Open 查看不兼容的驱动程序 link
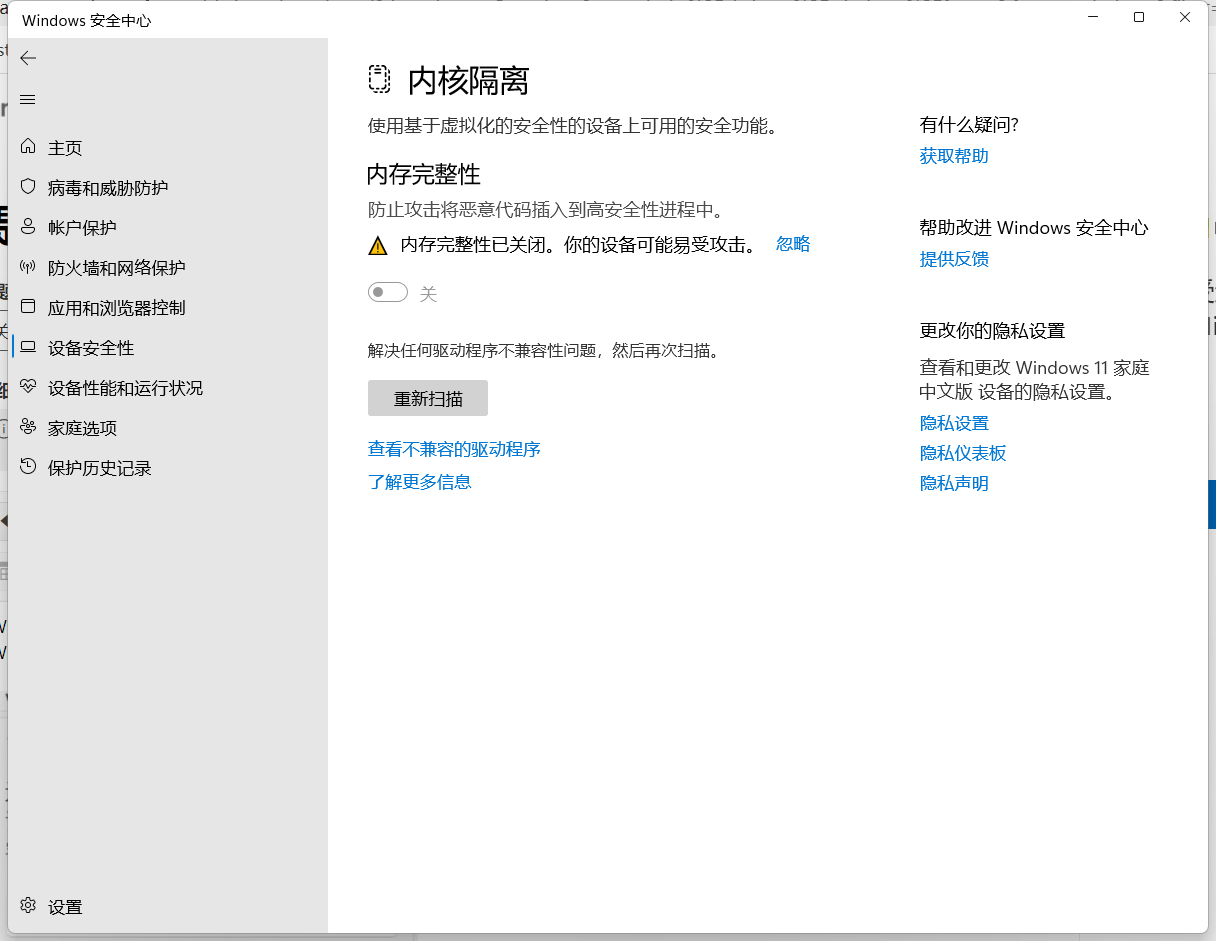 pos(454,450)
